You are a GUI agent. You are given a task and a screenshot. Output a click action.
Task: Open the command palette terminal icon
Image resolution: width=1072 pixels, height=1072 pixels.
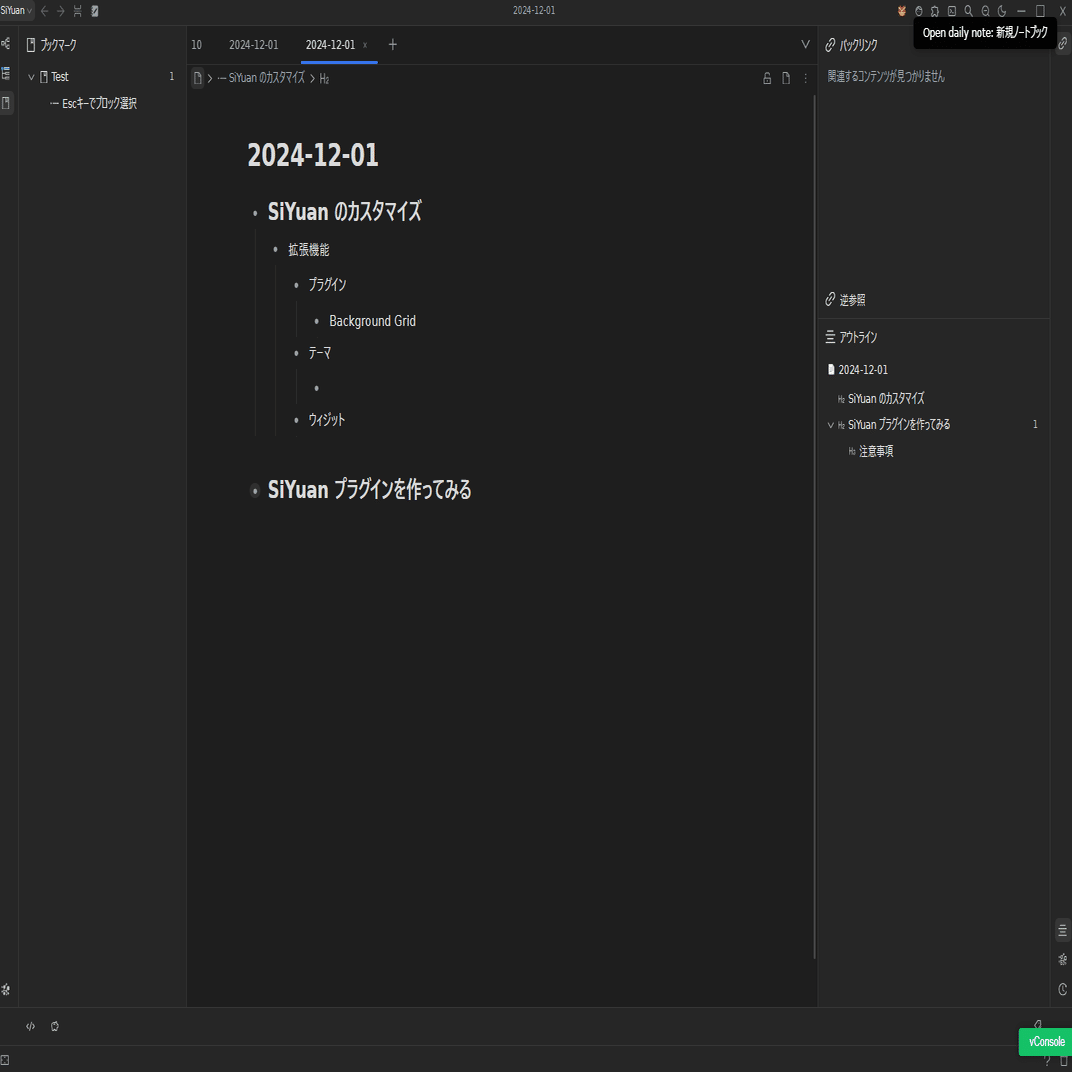click(952, 11)
